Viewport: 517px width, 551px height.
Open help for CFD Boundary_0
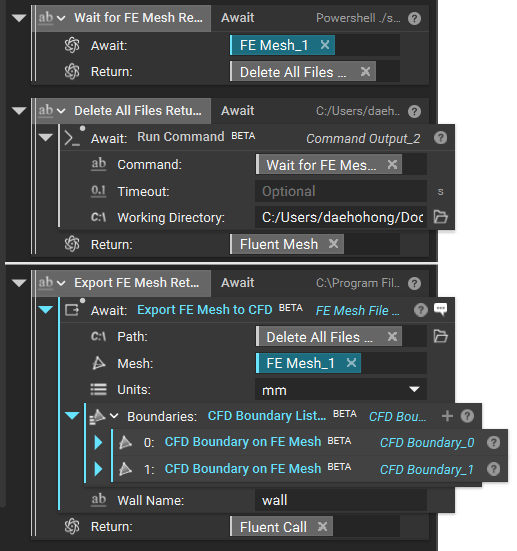tap(493, 442)
